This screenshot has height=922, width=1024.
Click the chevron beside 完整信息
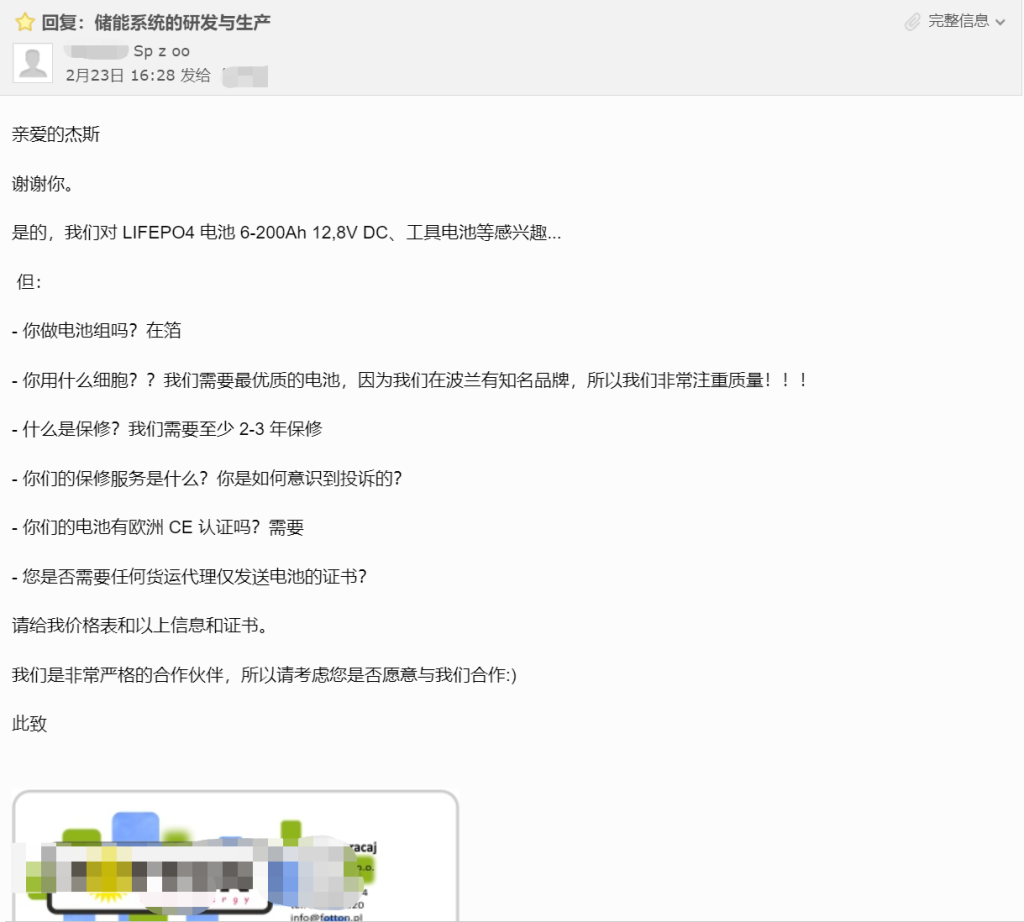[x=1000, y=22]
